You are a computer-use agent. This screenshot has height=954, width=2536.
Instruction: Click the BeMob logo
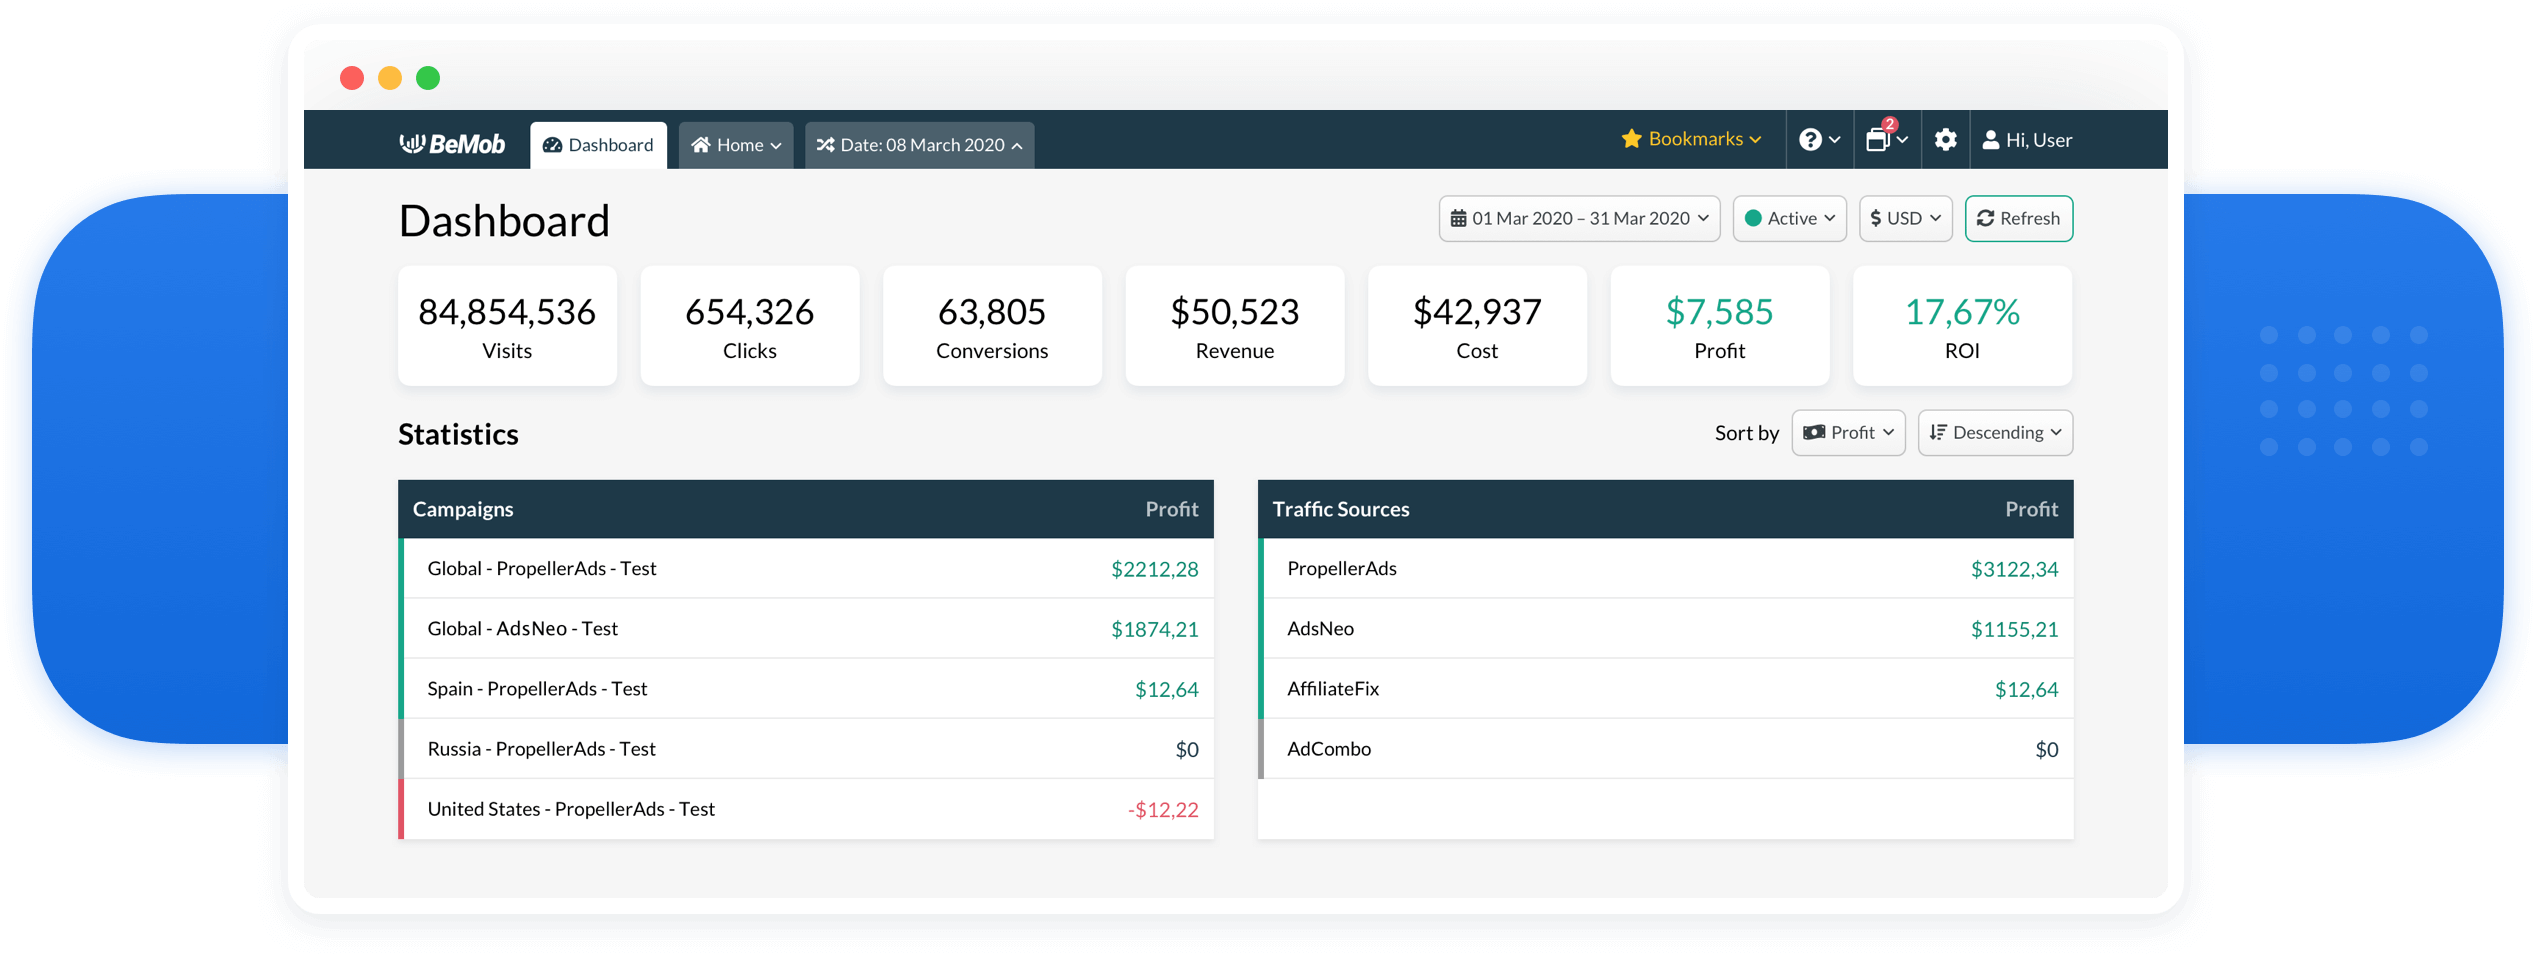click(452, 144)
